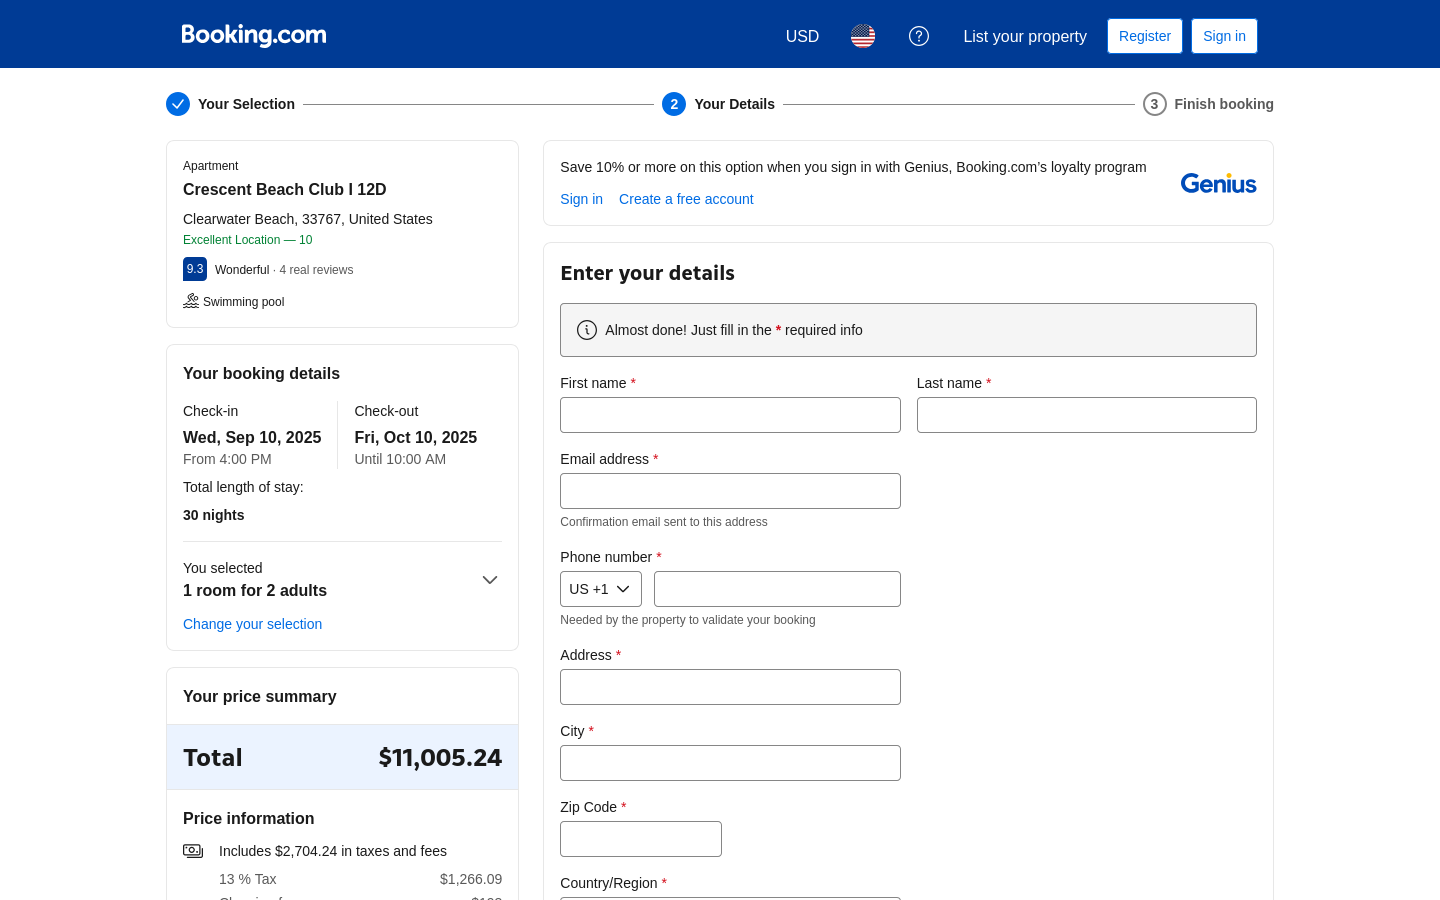Open the USD currency selector
1440x900 pixels.
click(x=802, y=36)
